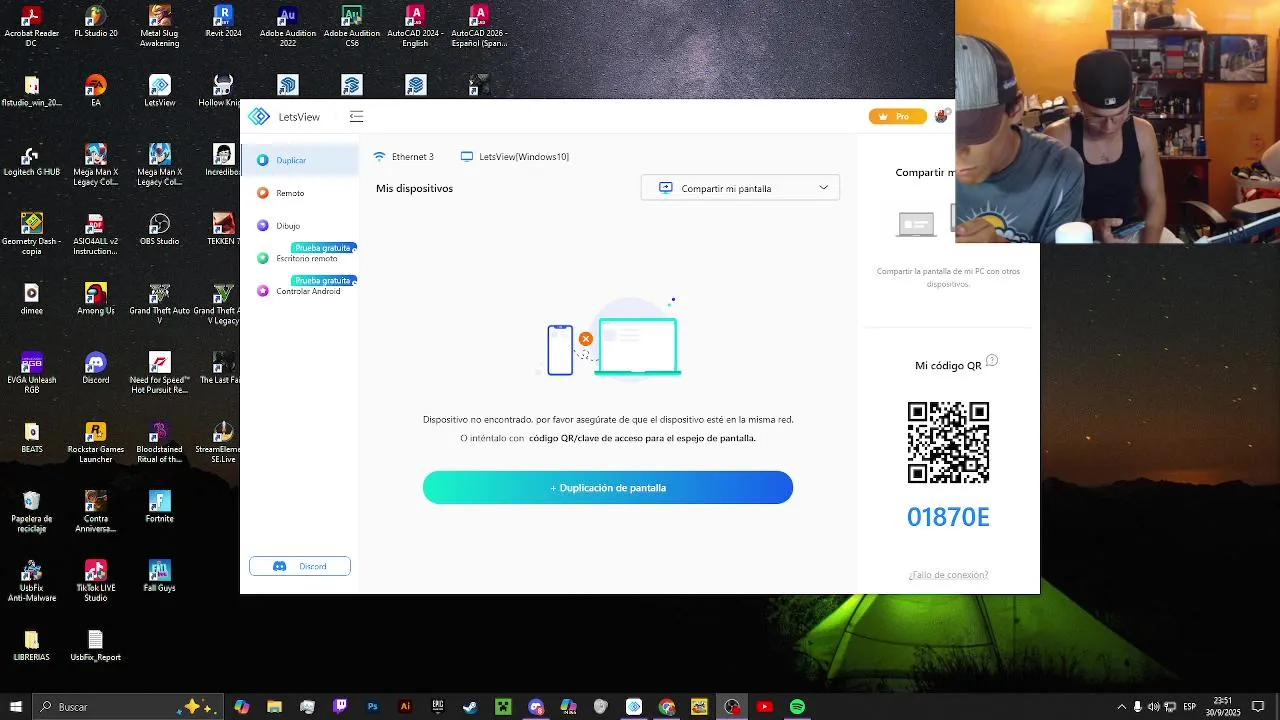Open Among Us desktop icon
The width and height of the screenshot is (1280, 720).
pos(96,300)
